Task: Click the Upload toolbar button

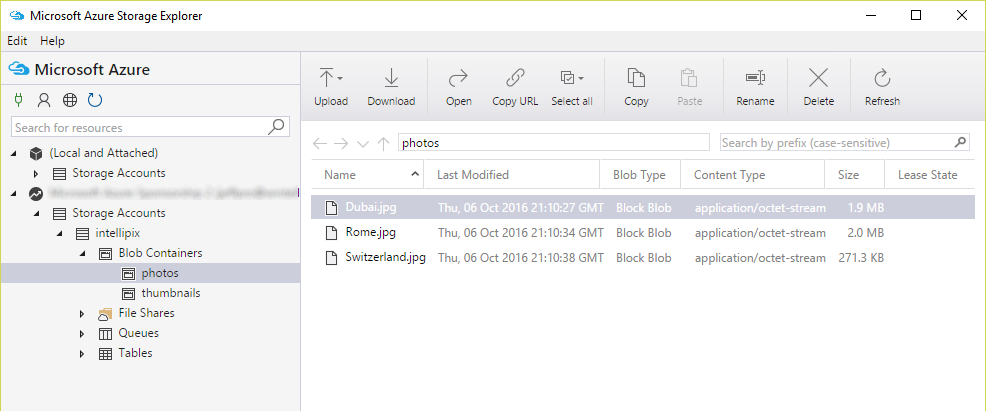Action: pos(331,87)
